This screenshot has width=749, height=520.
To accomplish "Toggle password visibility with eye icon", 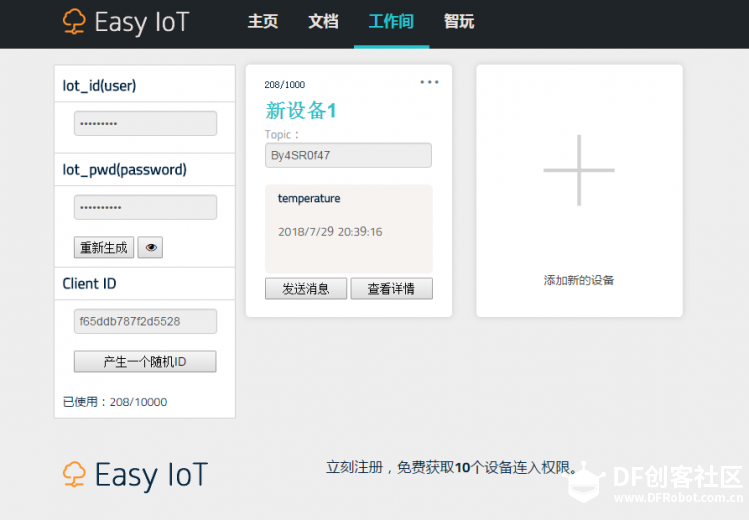I will coord(150,247).
